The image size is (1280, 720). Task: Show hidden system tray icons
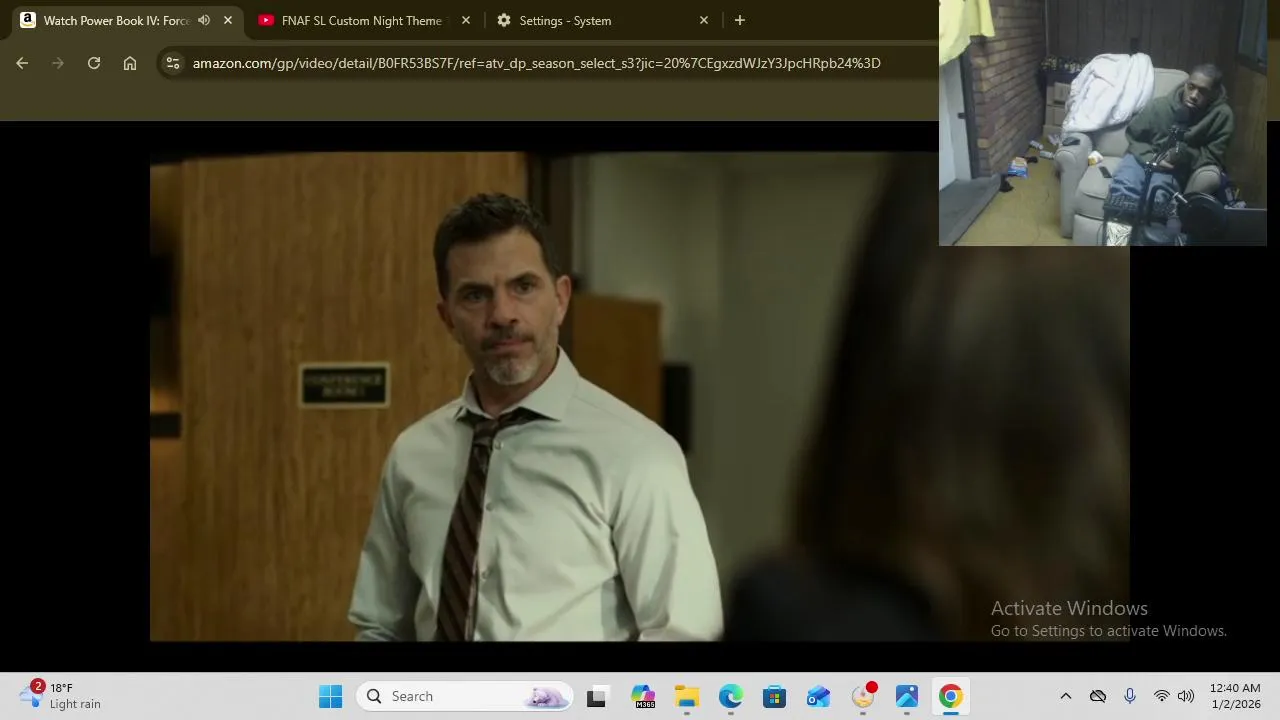click(1066, 696)
